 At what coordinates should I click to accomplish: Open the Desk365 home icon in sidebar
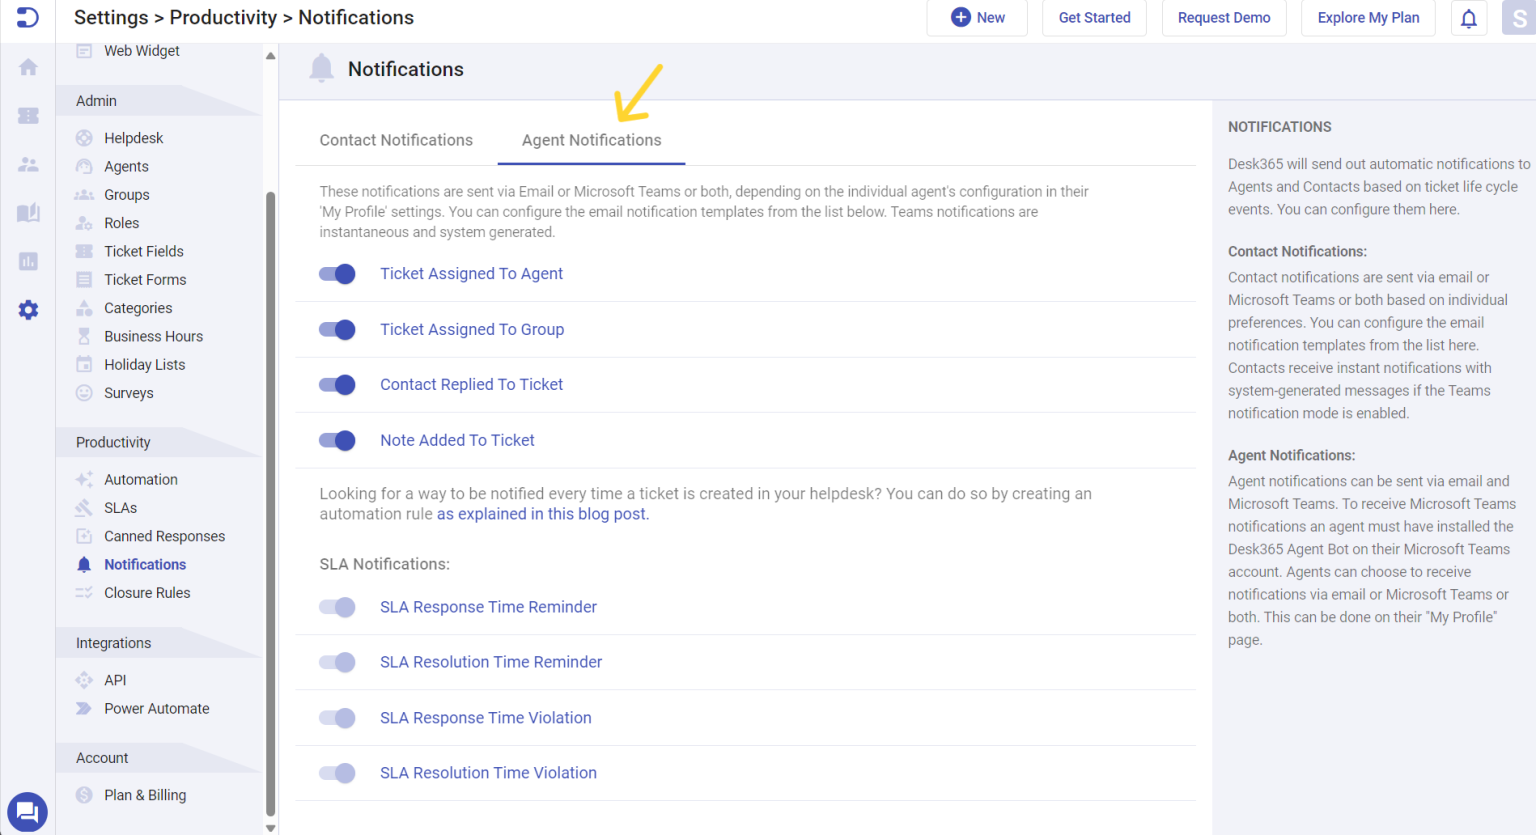tap(27, 66)
